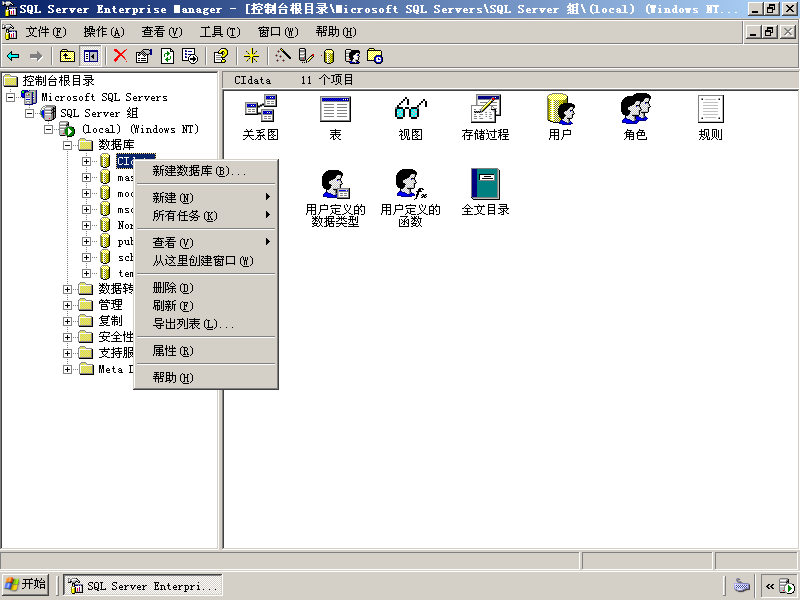Choose 删除(D) from context menu
The width and height of the screenshot is (800, 600).
pos(206,288)
